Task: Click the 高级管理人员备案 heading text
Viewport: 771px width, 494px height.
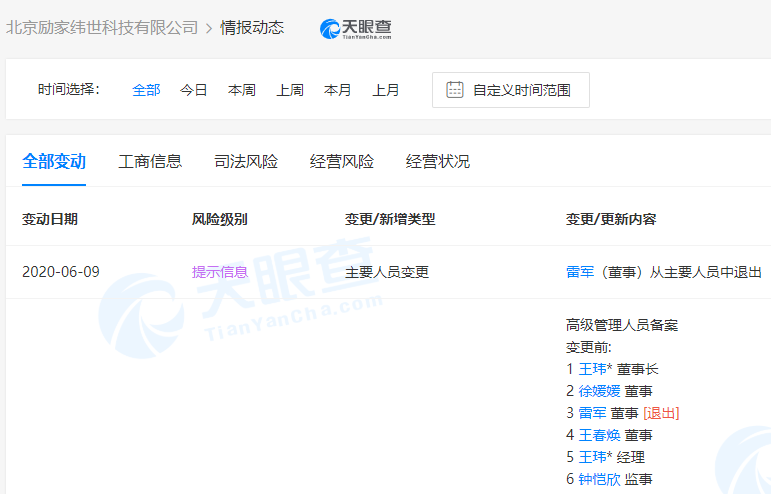Action: [x=622, y=325]
